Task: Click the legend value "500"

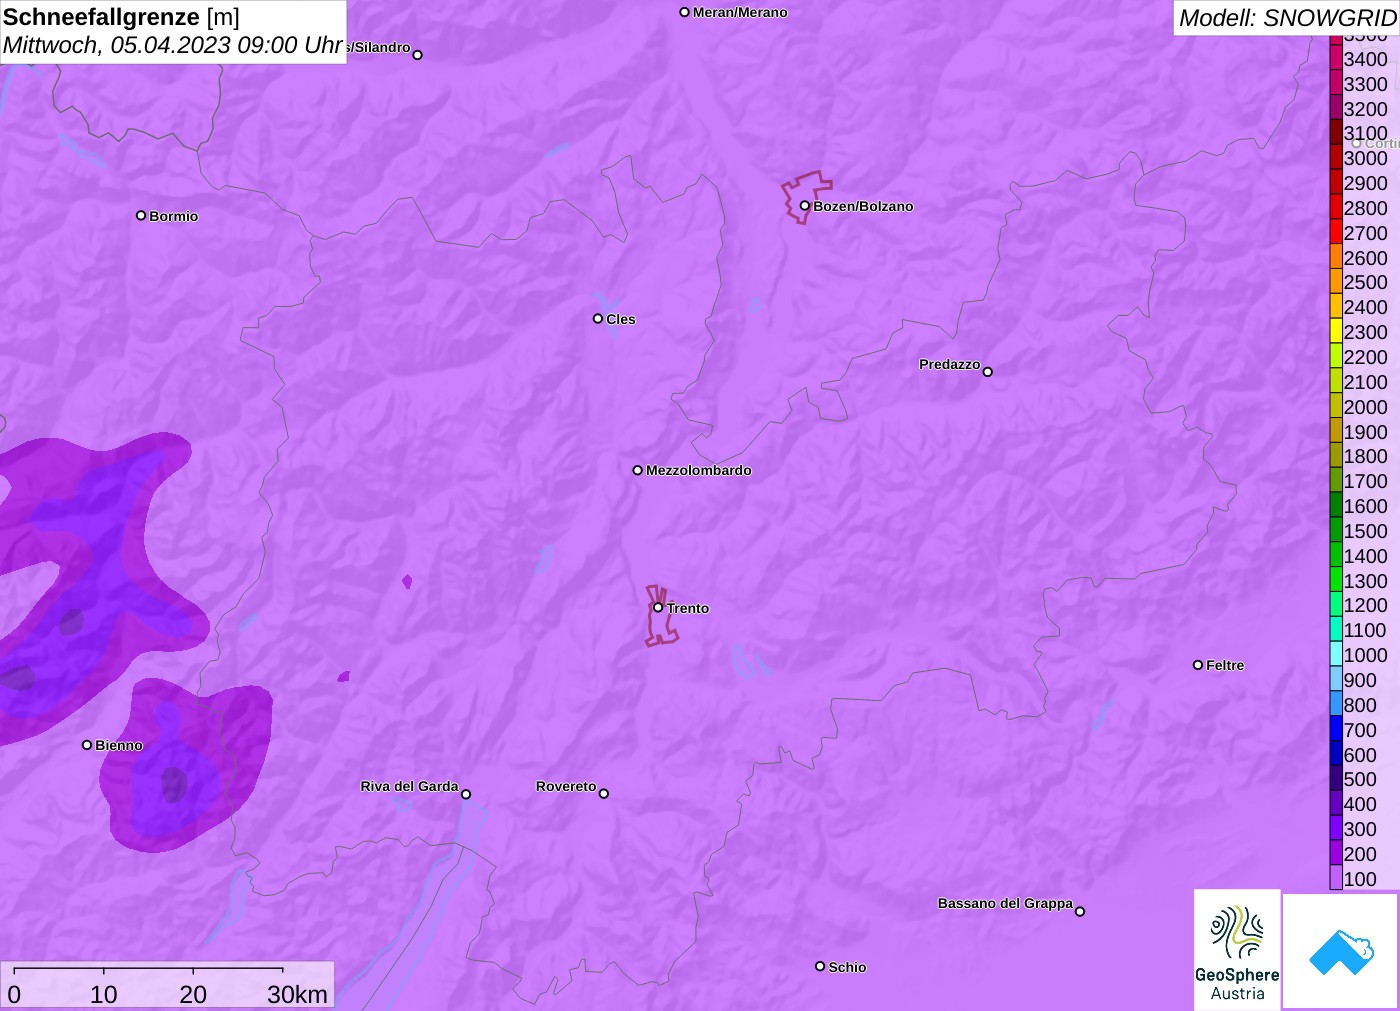Action: click(1360, 779)
